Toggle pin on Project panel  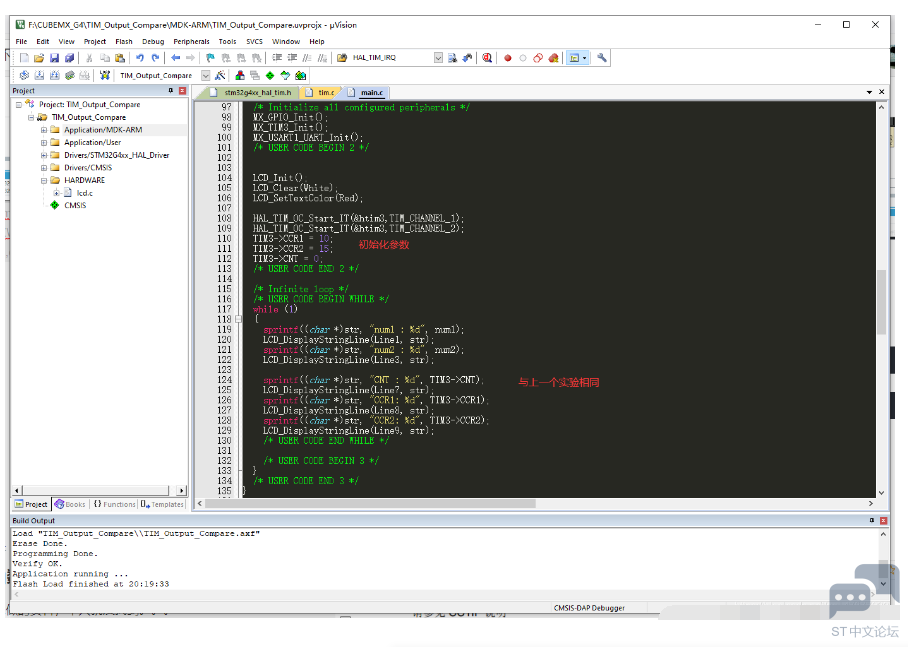point(171,91)
